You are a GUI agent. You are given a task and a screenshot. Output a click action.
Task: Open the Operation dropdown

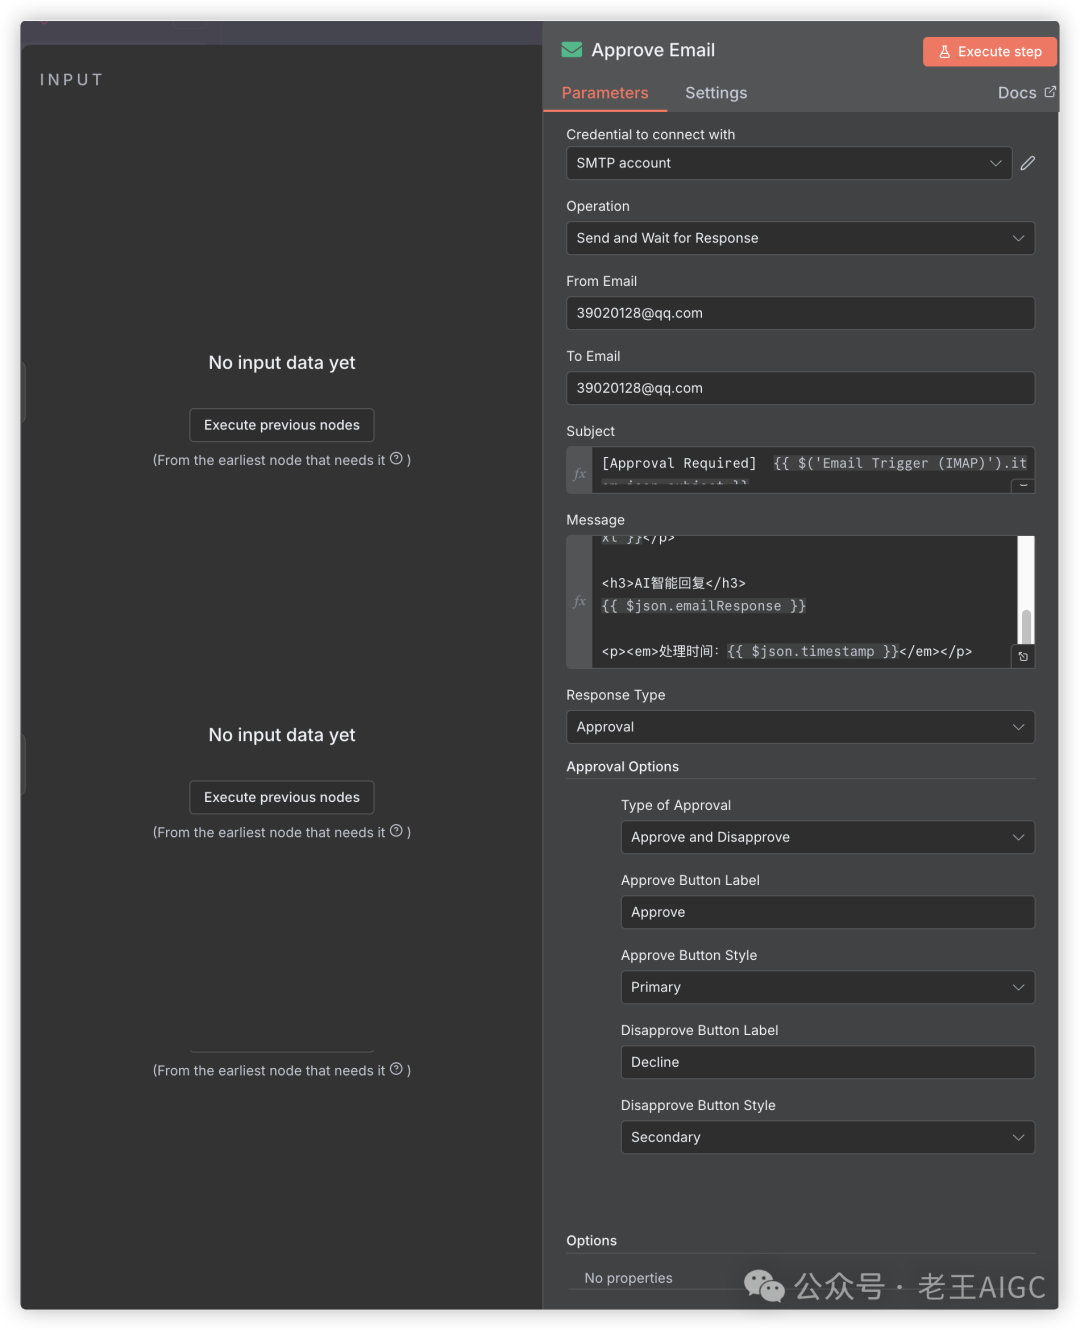pos(800,238)
